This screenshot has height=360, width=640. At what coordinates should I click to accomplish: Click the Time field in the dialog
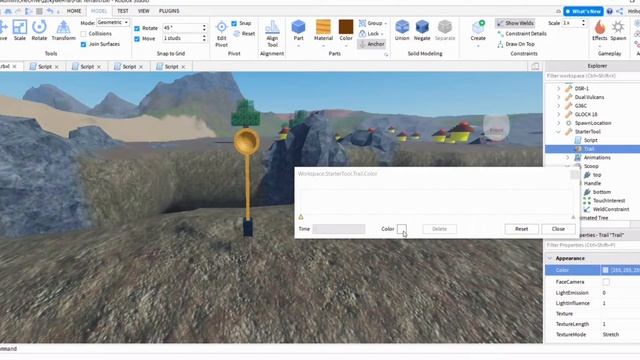[x=339, y=229]
